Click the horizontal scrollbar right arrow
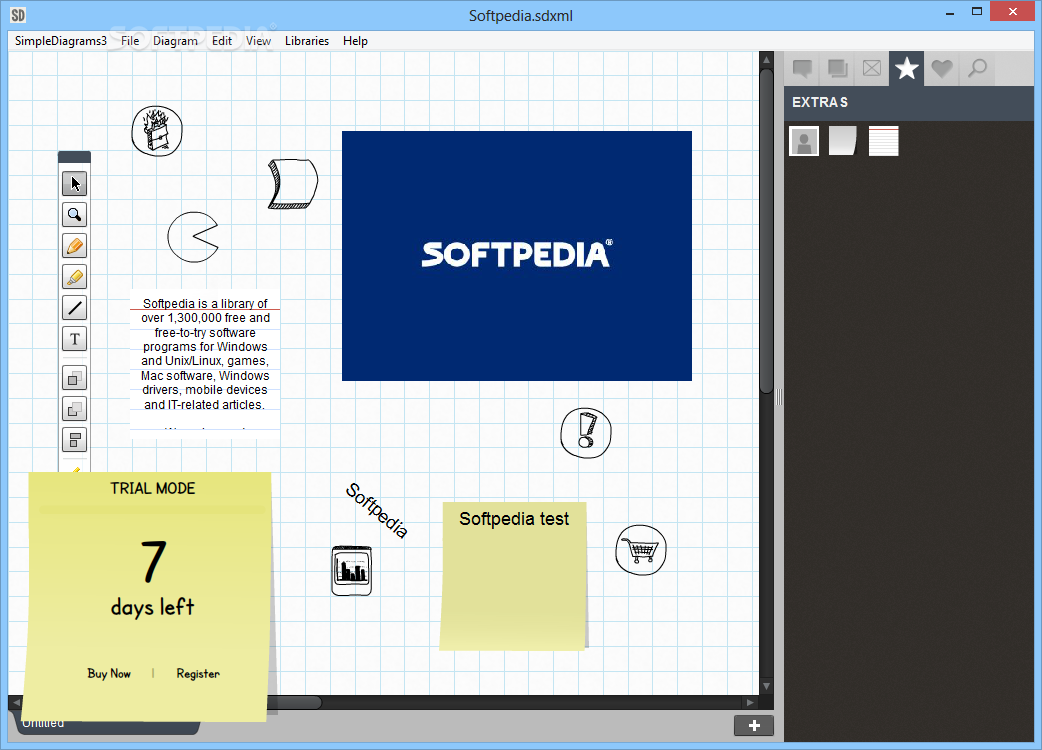The image size is (1042, 750). point(750,702)
